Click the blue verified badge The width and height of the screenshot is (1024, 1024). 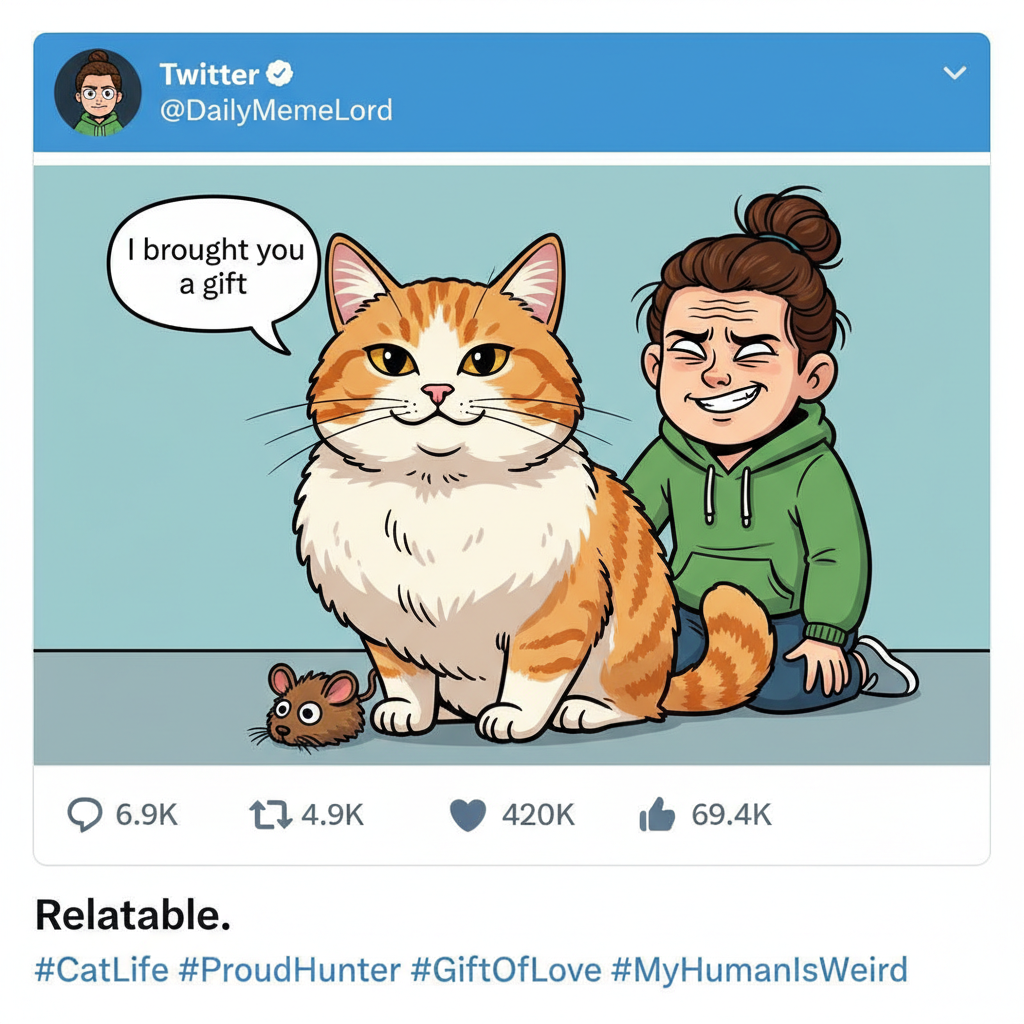[x=282, y=73]
